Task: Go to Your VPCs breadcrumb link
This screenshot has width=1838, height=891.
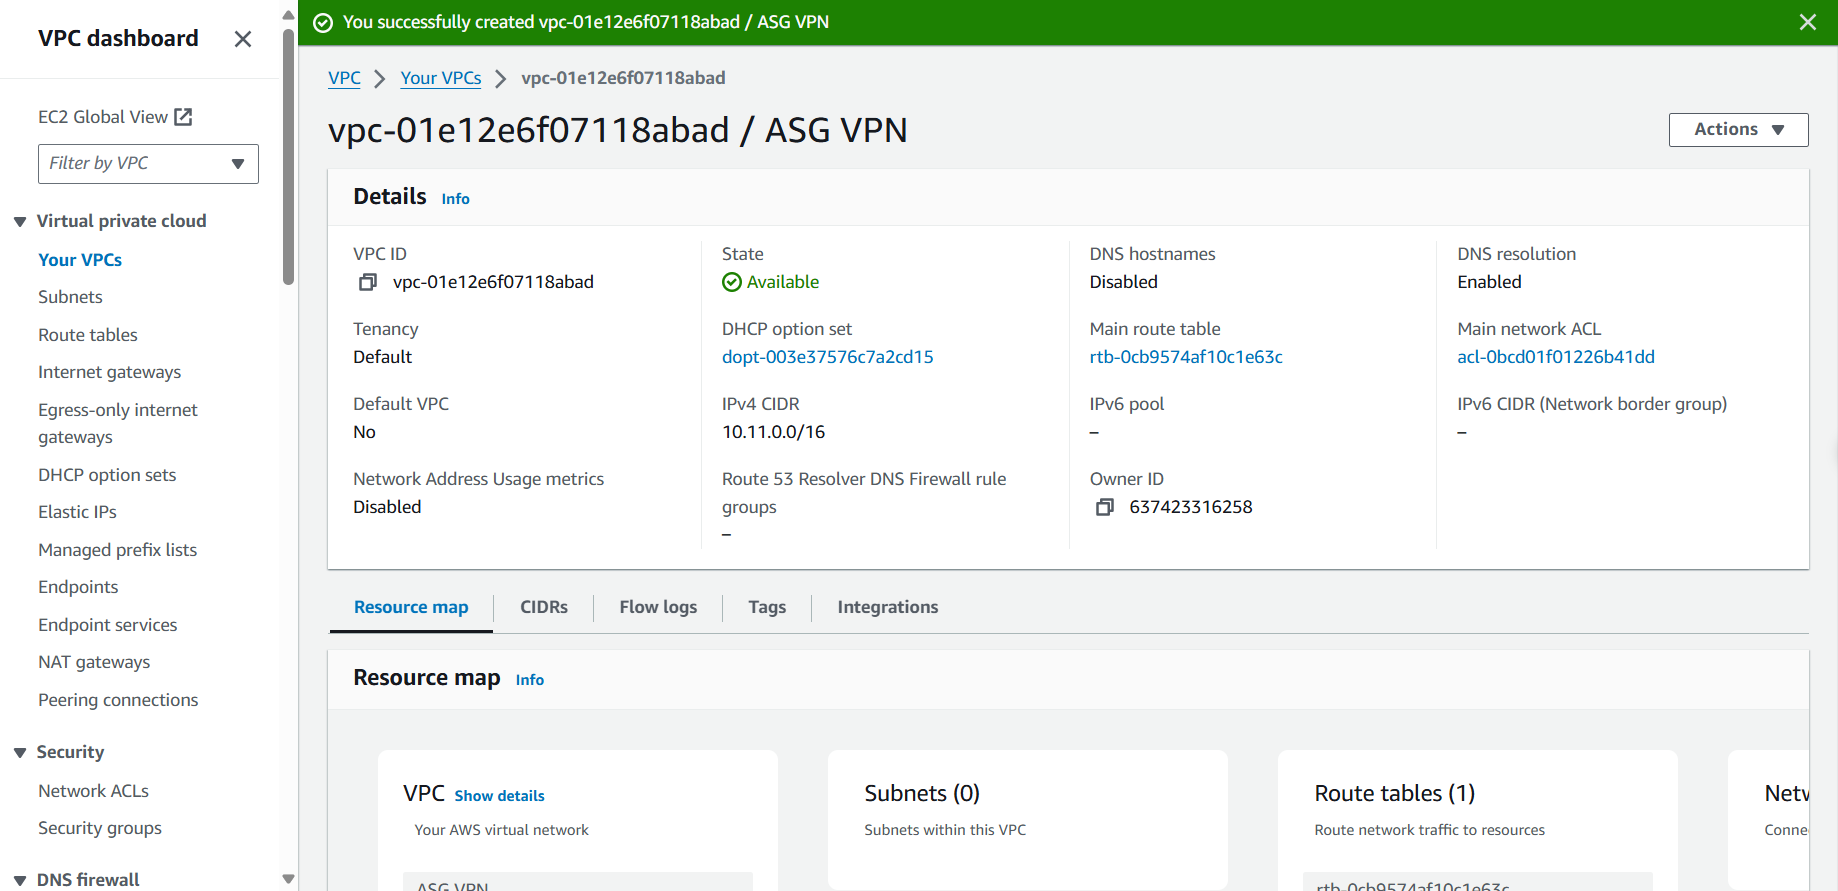Action: [x=441, y=78]
